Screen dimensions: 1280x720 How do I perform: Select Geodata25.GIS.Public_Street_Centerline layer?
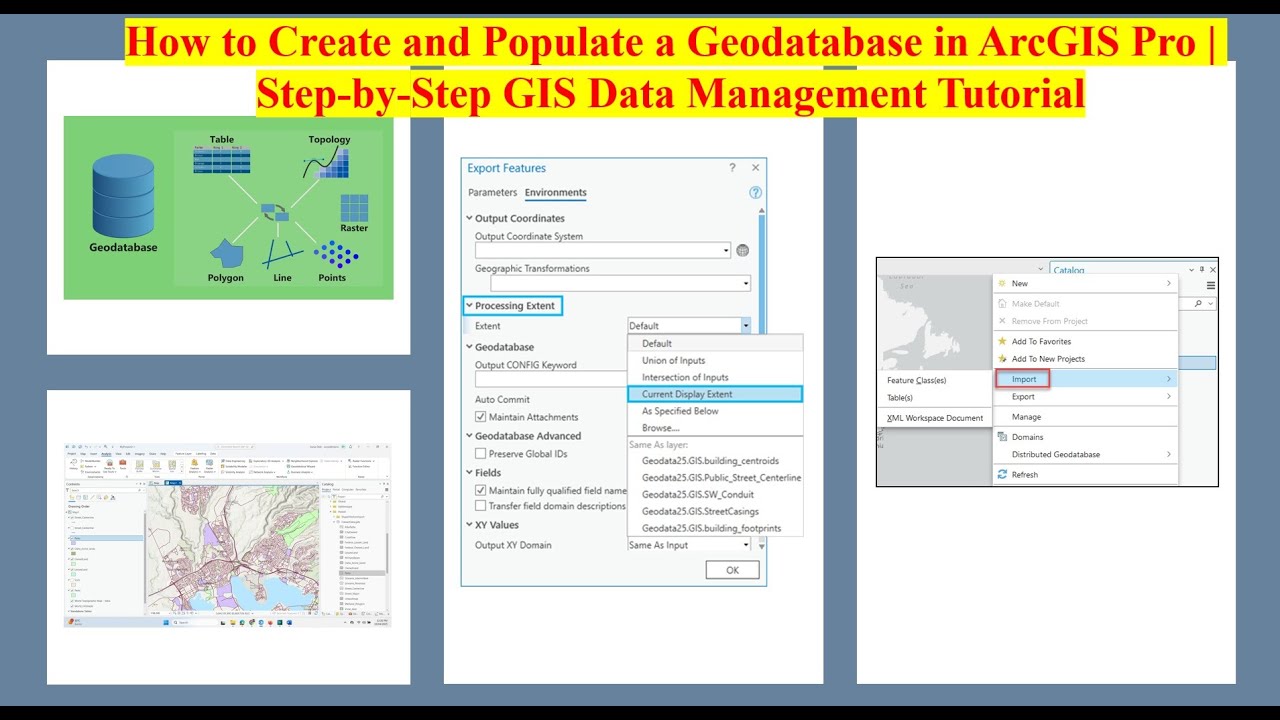(715, 478)
